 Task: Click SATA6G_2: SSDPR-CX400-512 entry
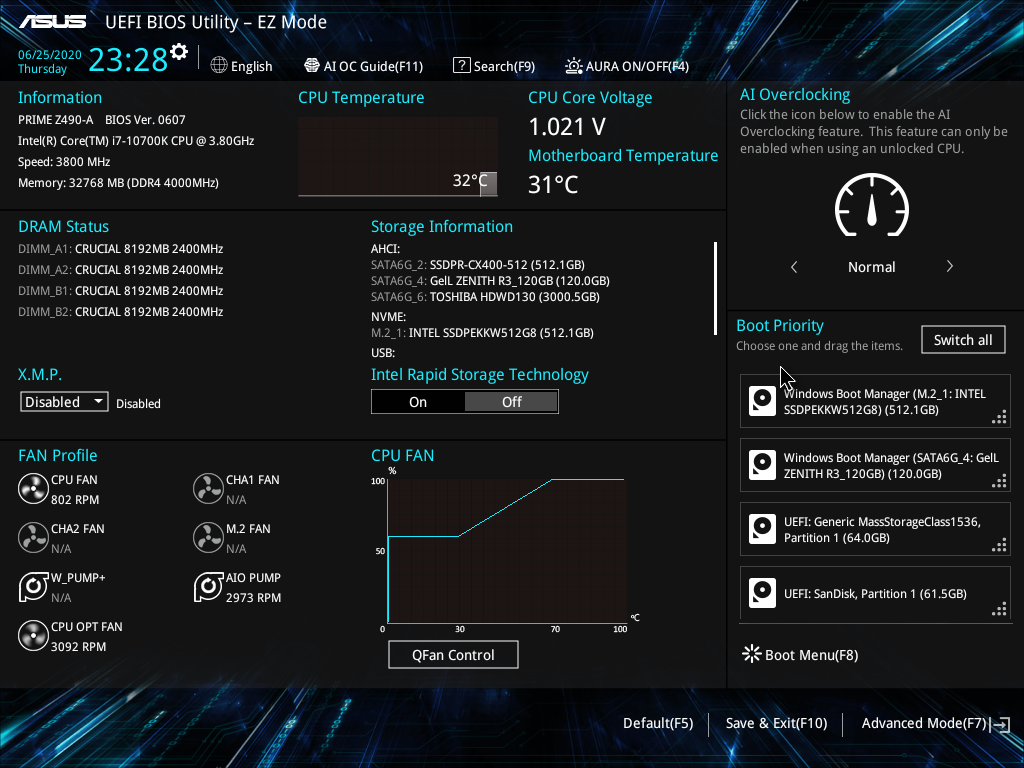click(478, 264)
